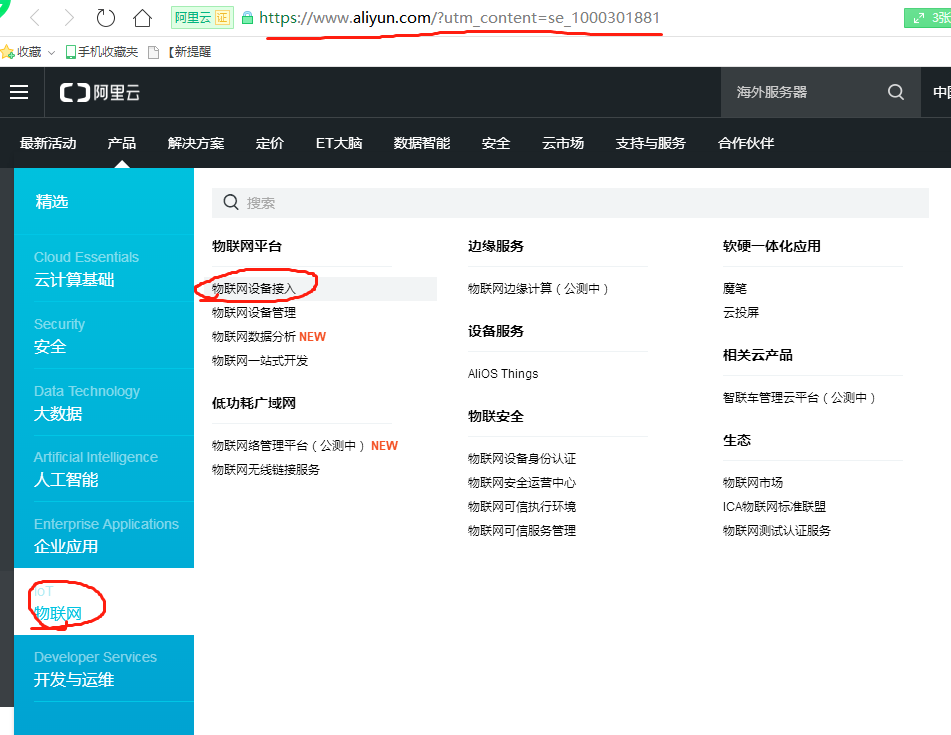The image size is (951, 735).
Task: Open the 魔笔 link
Action: 734,289
